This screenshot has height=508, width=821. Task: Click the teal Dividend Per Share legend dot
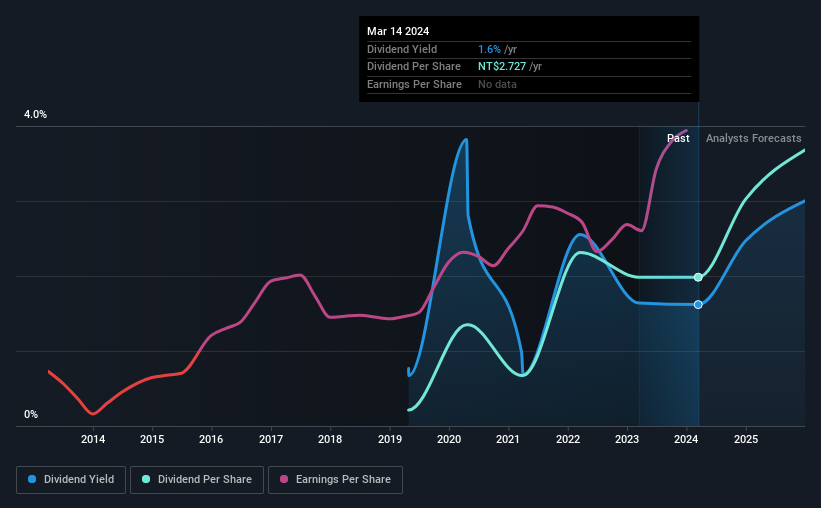coord(146,479)
